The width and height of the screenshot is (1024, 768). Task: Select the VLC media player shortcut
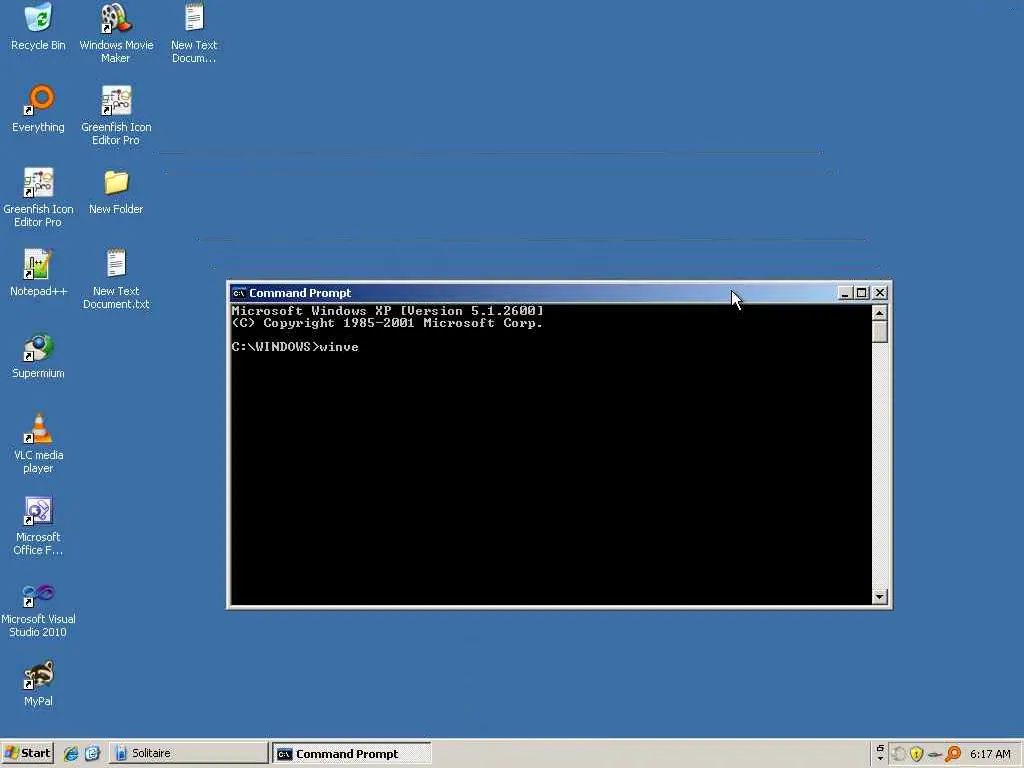38,443
